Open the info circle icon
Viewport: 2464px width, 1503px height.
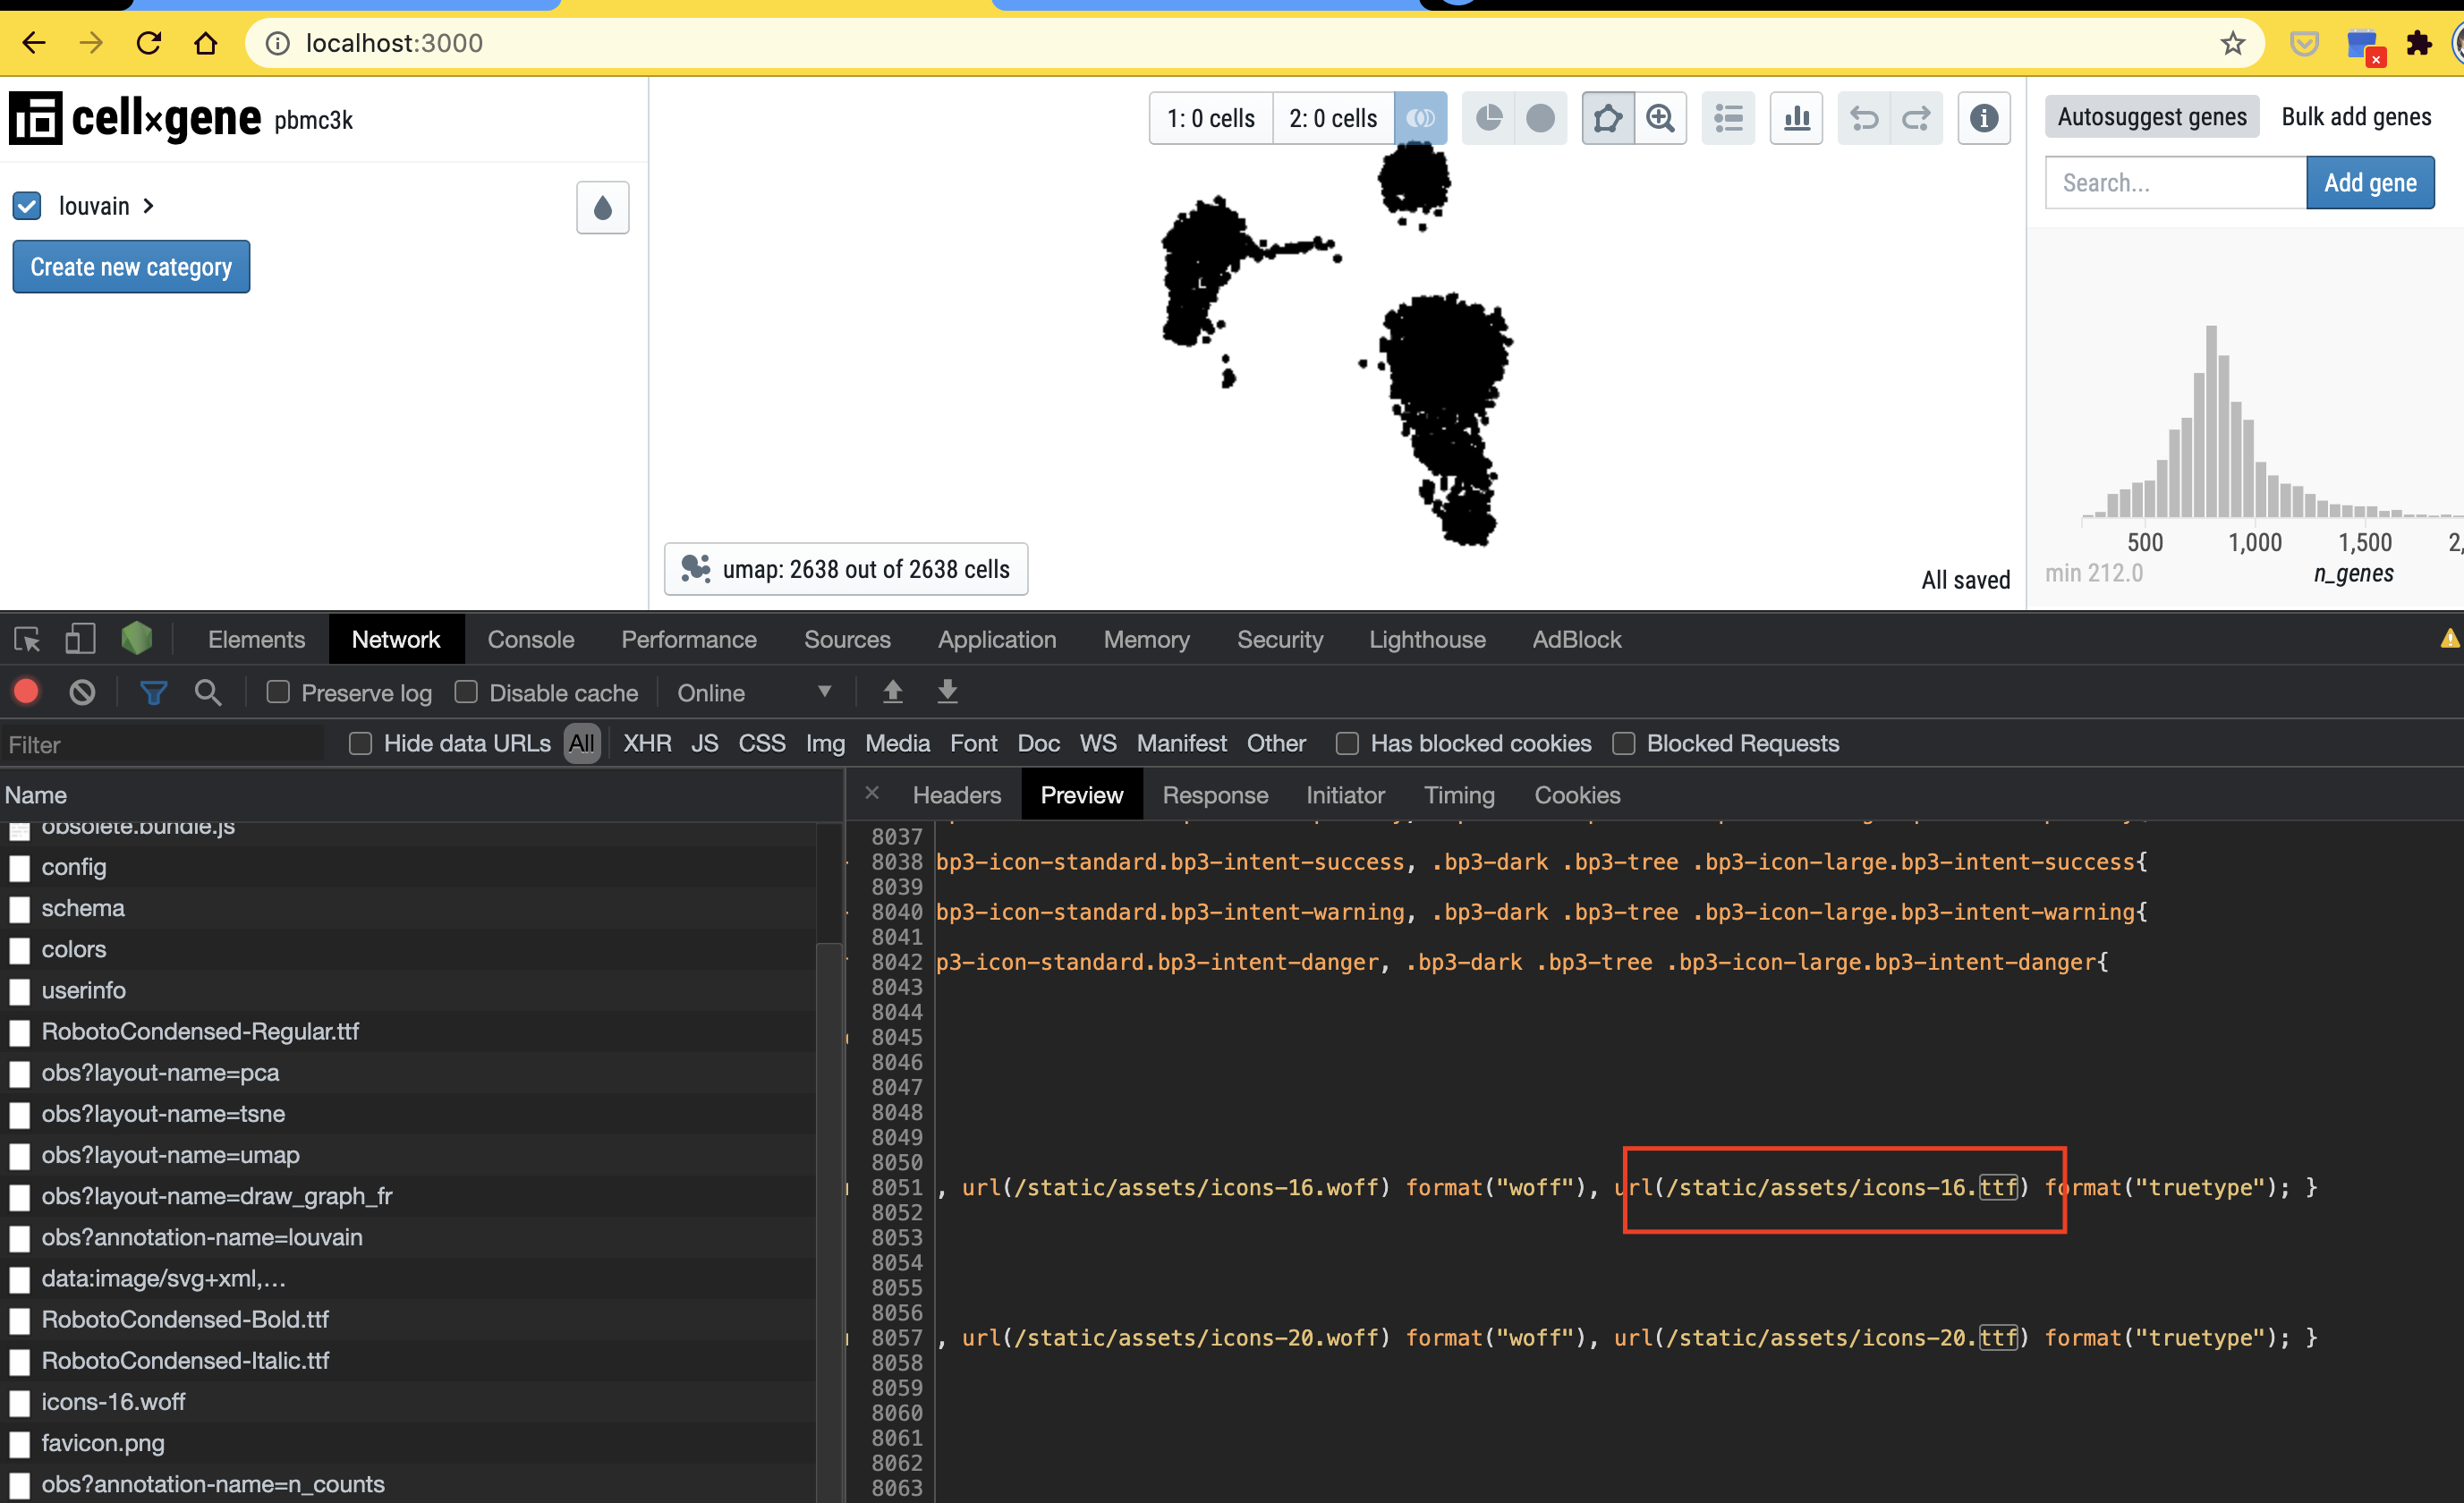1984,118
